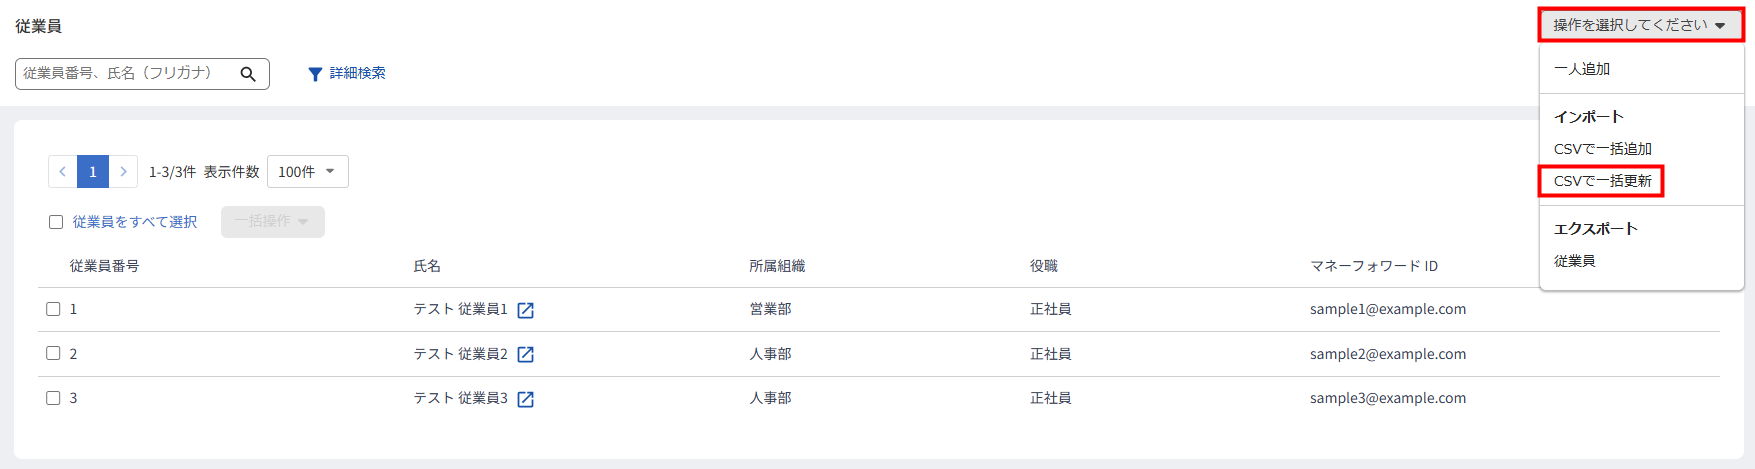Open the 100件 display count dropdown

(308, 172)
